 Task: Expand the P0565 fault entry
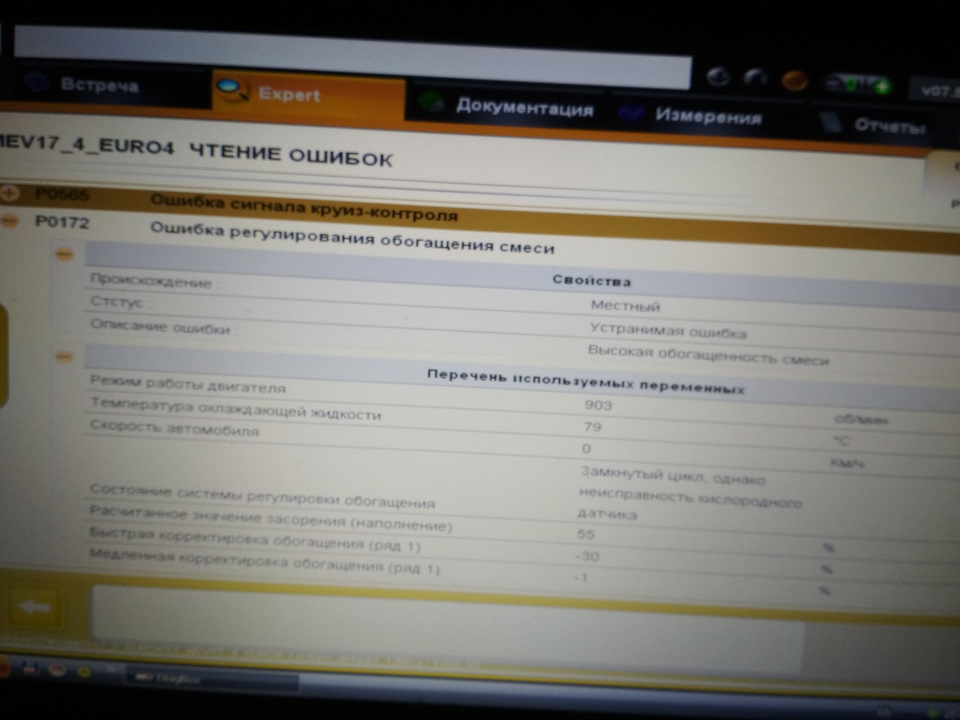click(x=9, y=193)
